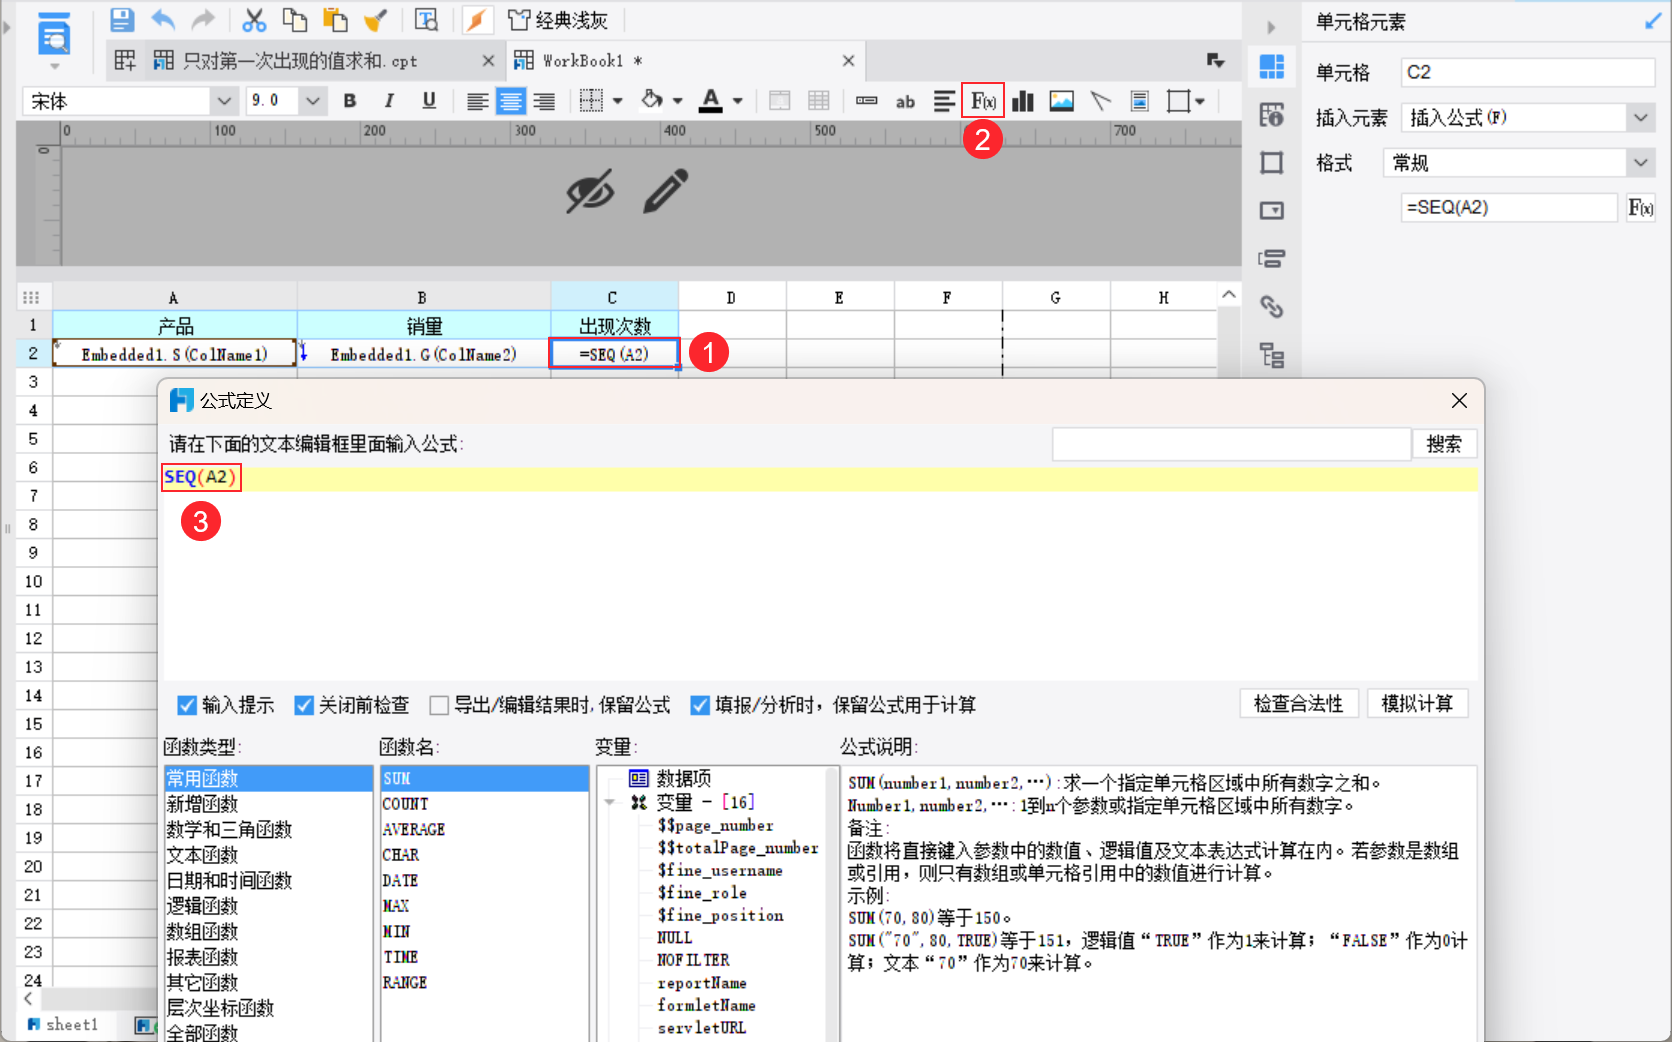The height and width of the screenshot is (1042, 1672).
Task: Open hyperlink settings in right sidebar
Action: 1272,306
